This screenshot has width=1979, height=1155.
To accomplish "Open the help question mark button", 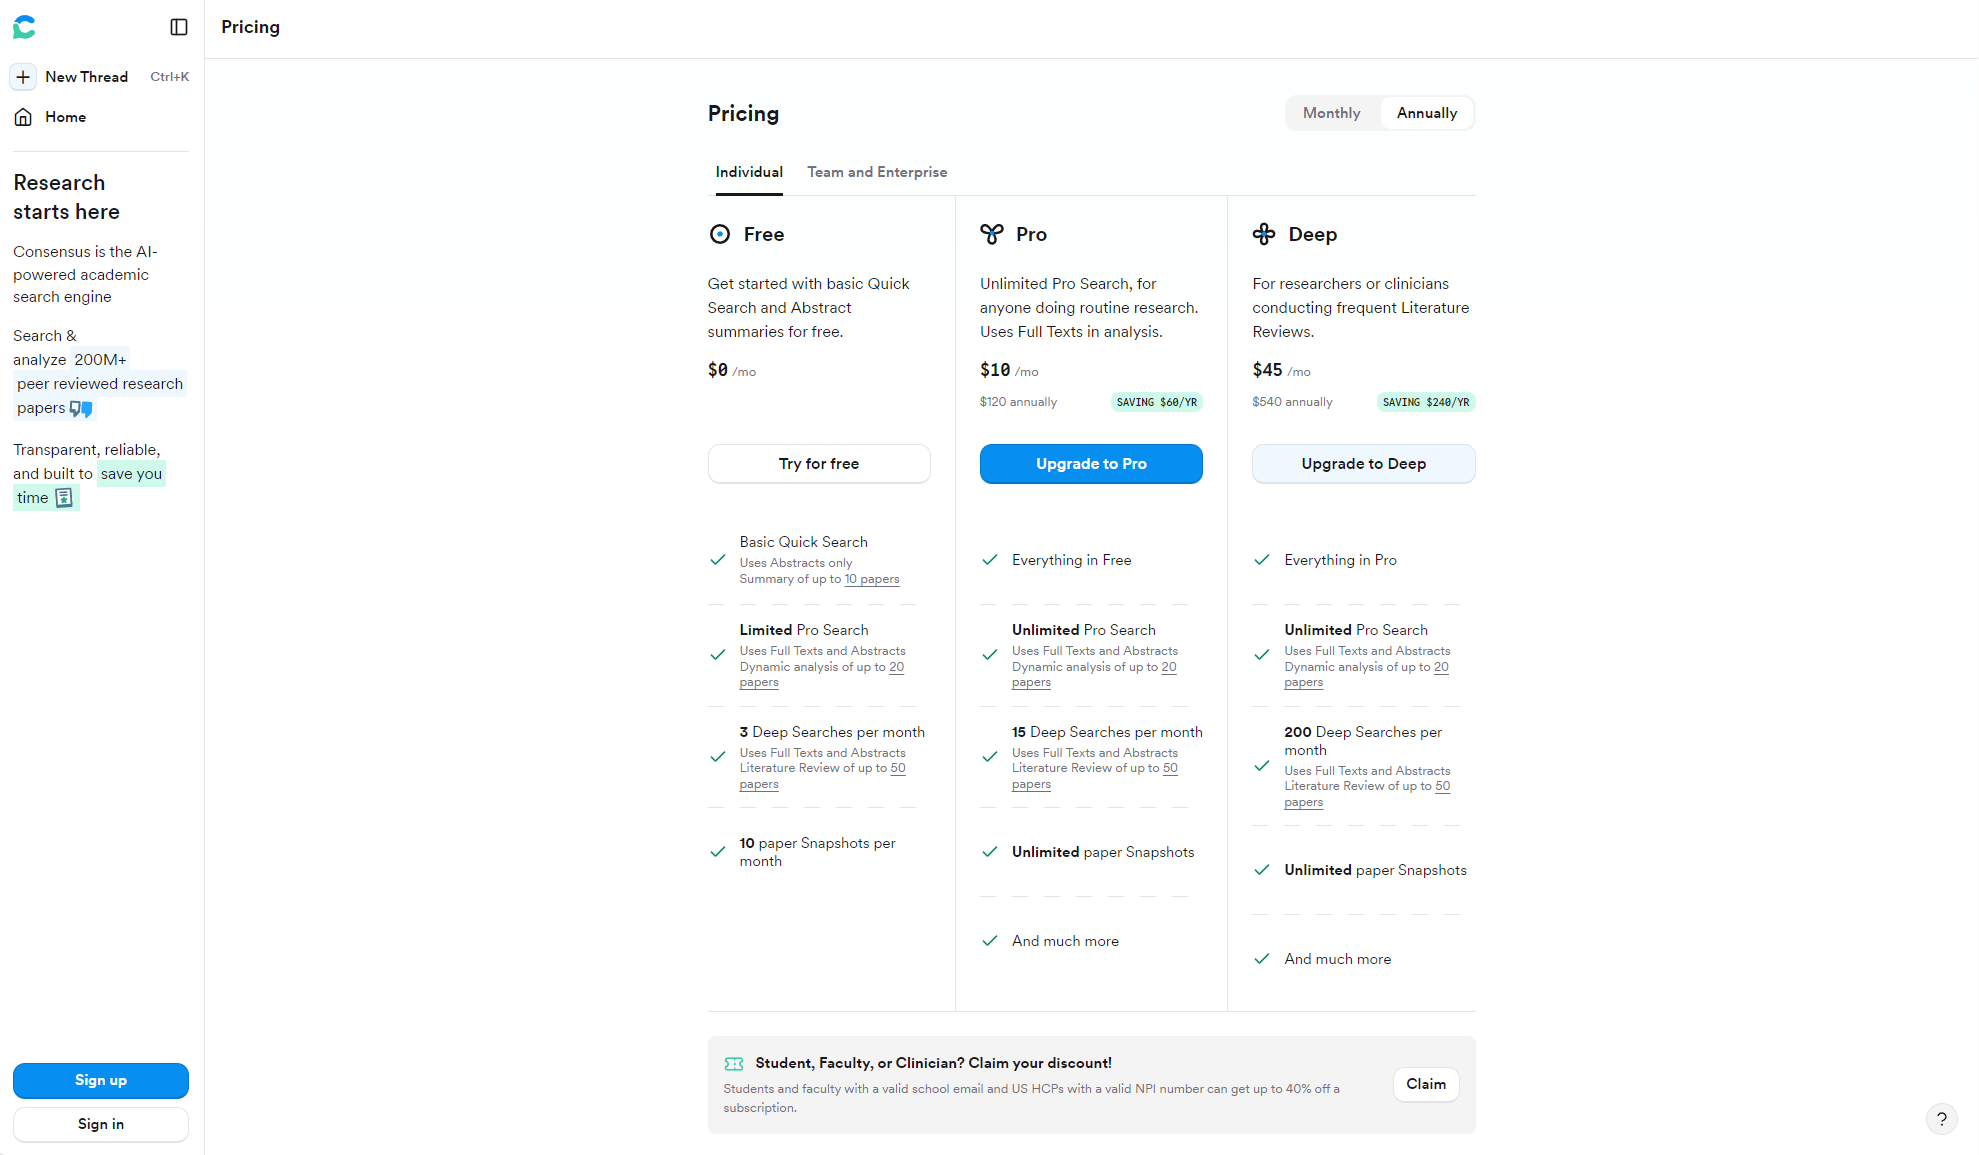I will coord(1941,1119).
